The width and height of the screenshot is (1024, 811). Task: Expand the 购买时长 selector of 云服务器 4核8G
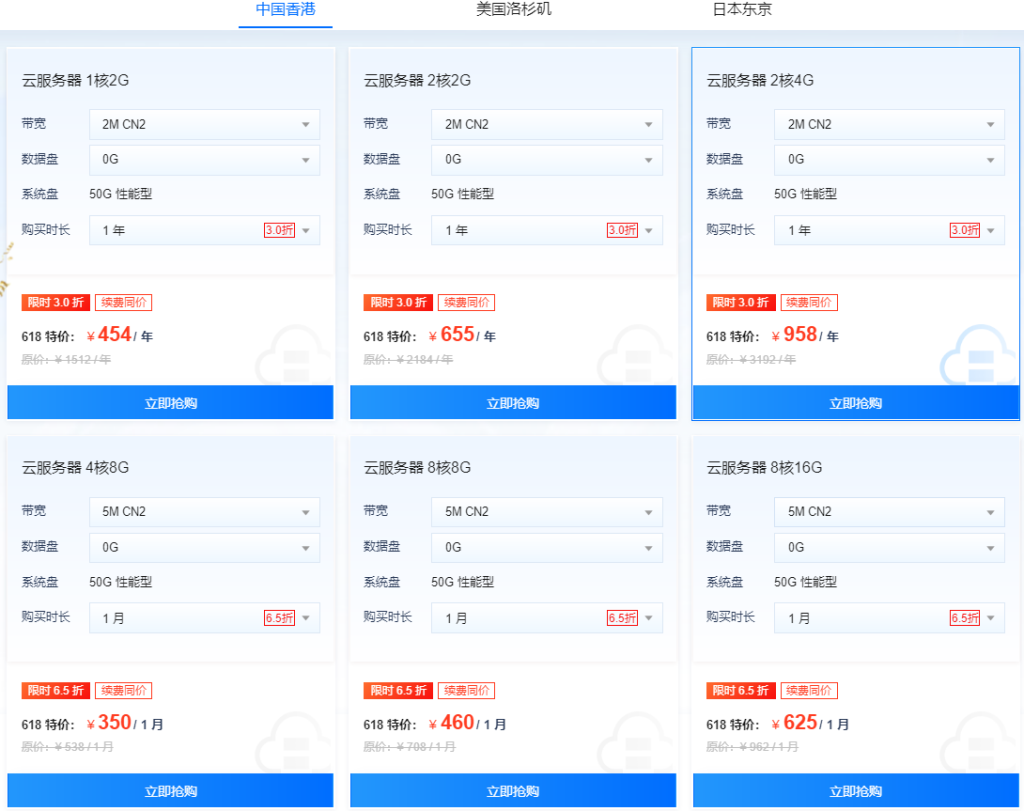[x=204, y=618]
